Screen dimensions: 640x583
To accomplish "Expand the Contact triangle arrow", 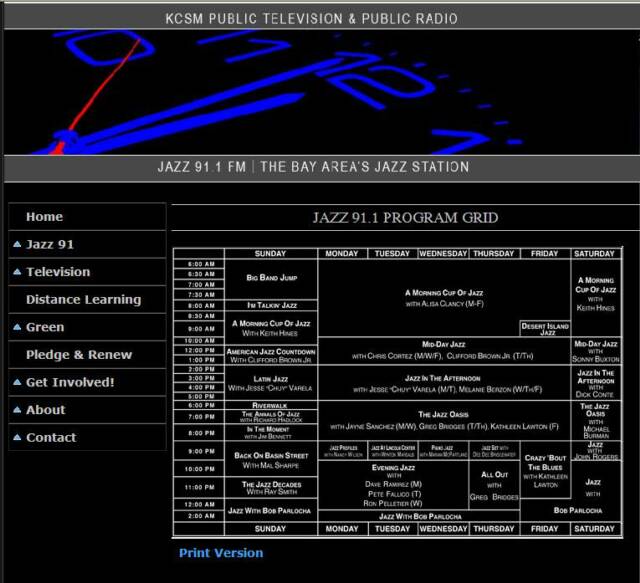I will (x=17, y=437).
